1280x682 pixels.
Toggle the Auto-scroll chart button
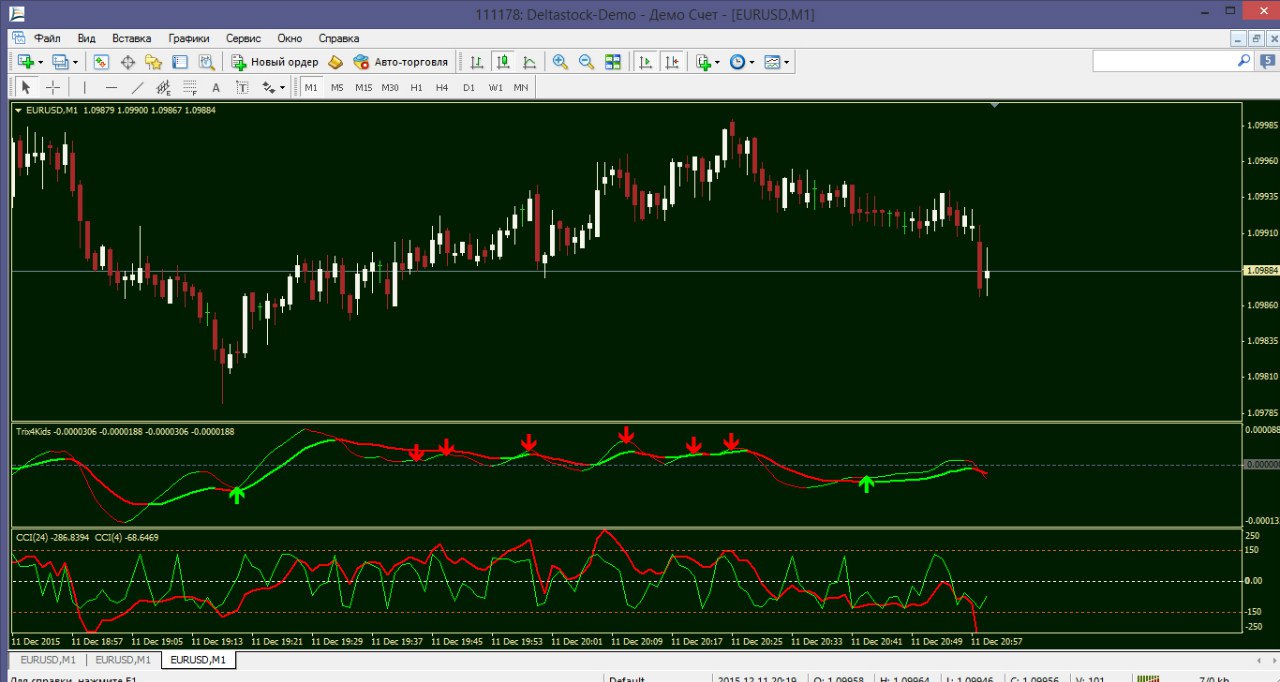point(645,62)
